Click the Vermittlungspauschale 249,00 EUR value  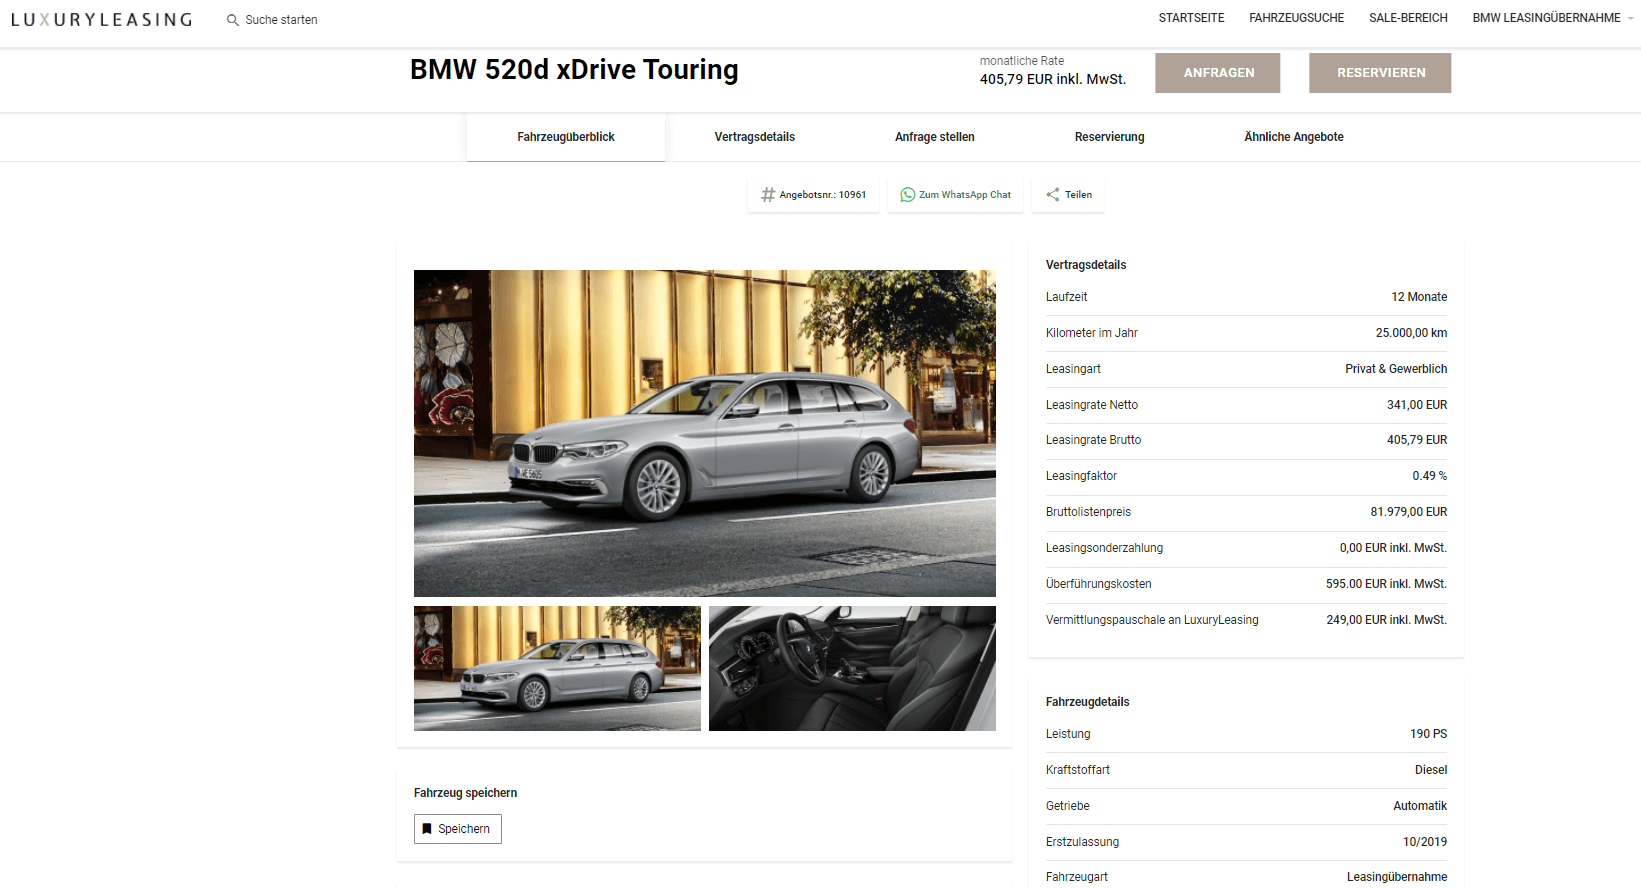1386,620
